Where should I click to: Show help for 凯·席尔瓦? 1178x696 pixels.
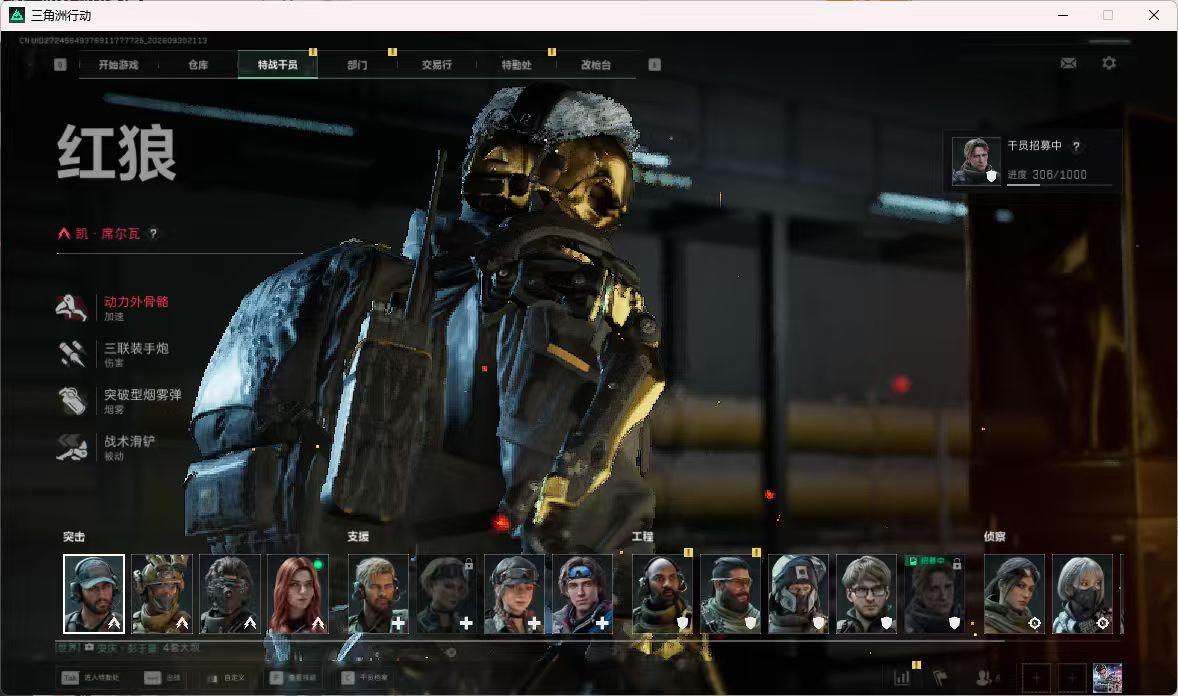coord(153,234)
